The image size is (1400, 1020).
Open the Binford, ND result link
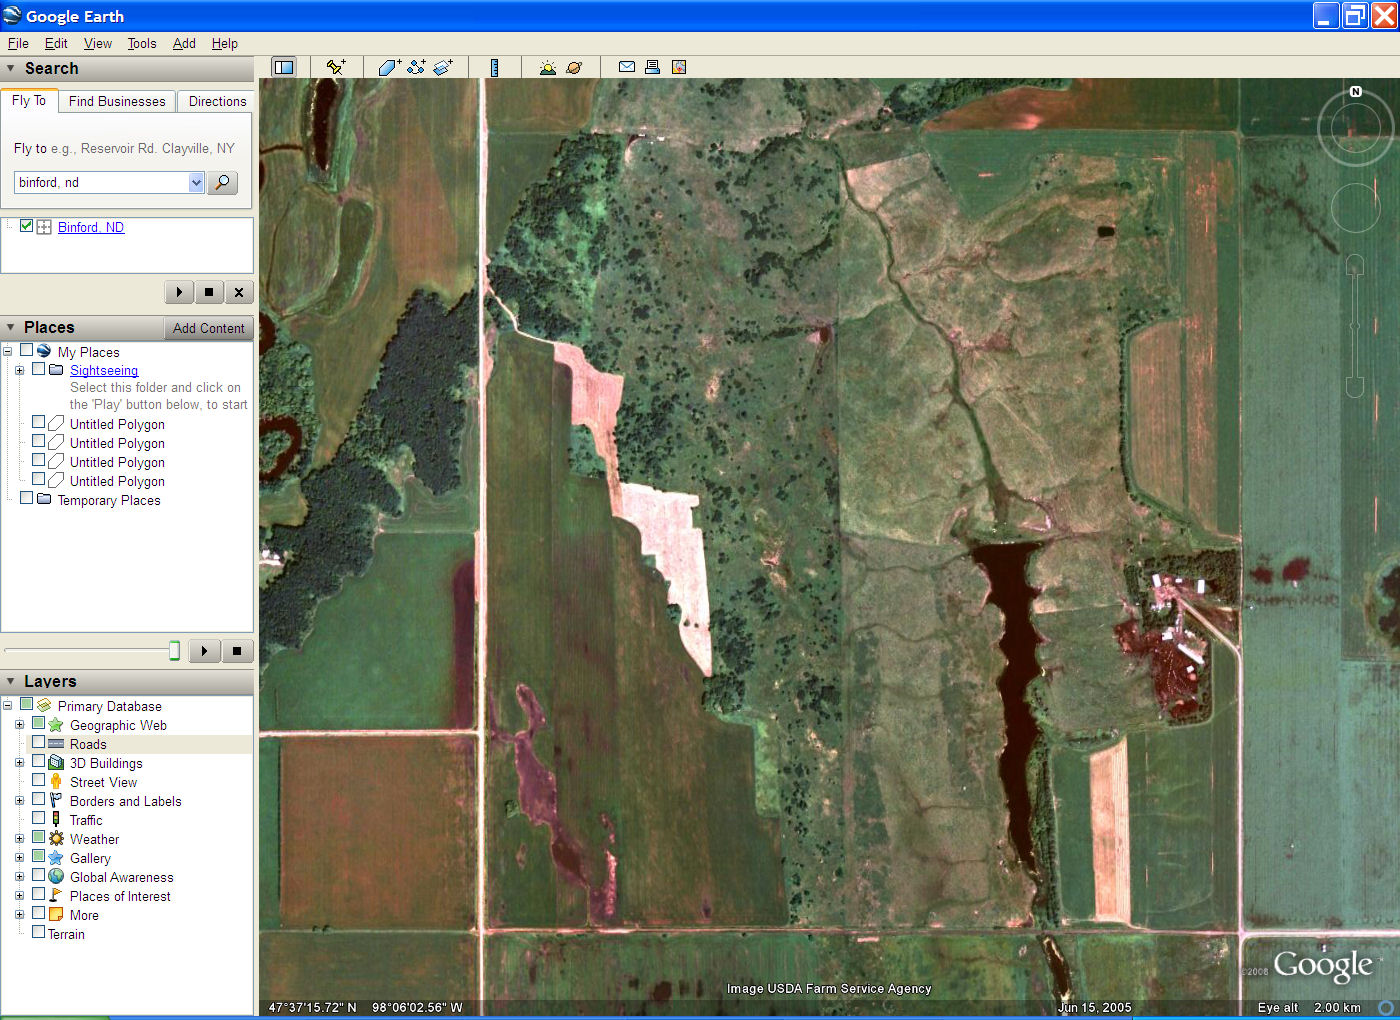pyautogui.click(x=91, y=227)
